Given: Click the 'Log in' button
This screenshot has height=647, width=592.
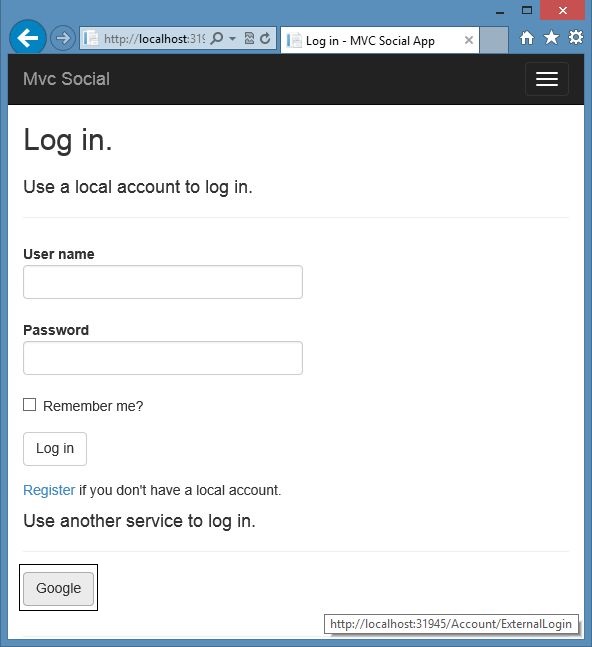Looking at the screenshot, I should (x=55, y=449).
